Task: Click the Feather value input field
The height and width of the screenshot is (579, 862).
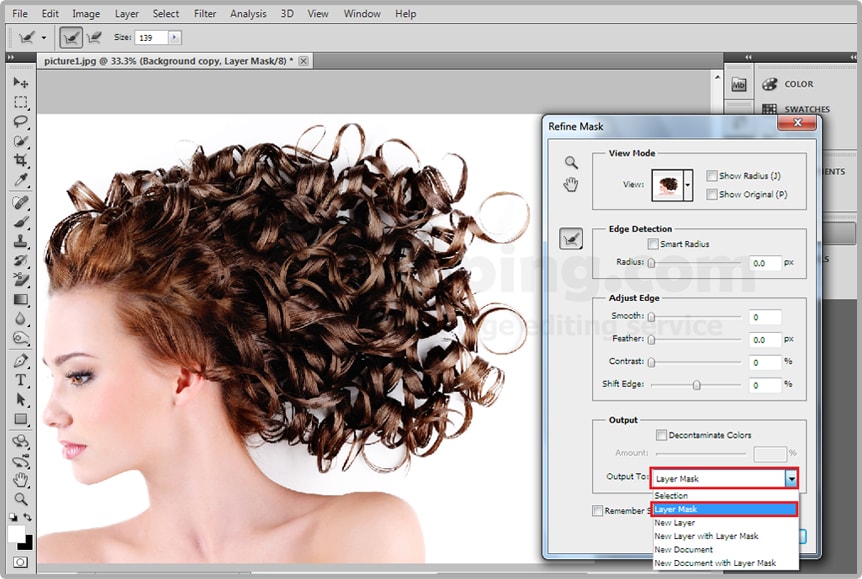Action: [765, 340]
